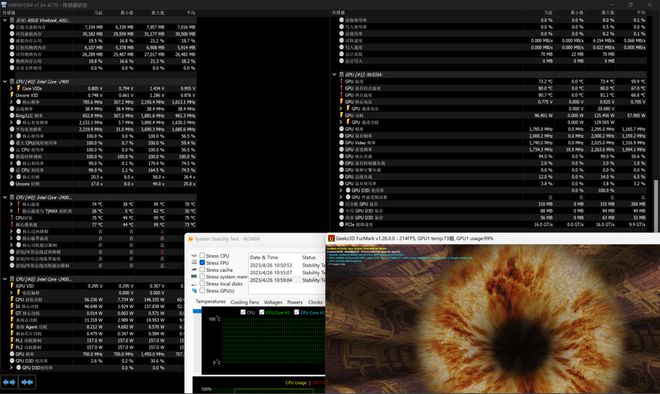Screen dimensions: 660x394
Task: Click the HWiNFO64 icon in the title bar
Action: click(x=4, y=5)
